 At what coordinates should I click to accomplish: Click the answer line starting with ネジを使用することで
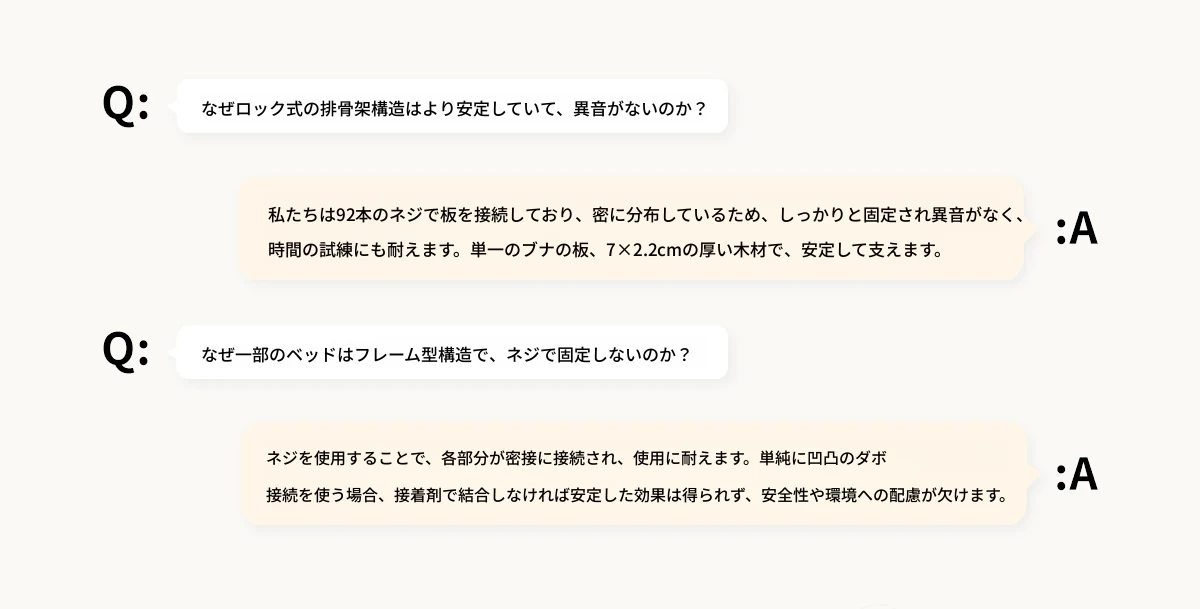[576, 459]
